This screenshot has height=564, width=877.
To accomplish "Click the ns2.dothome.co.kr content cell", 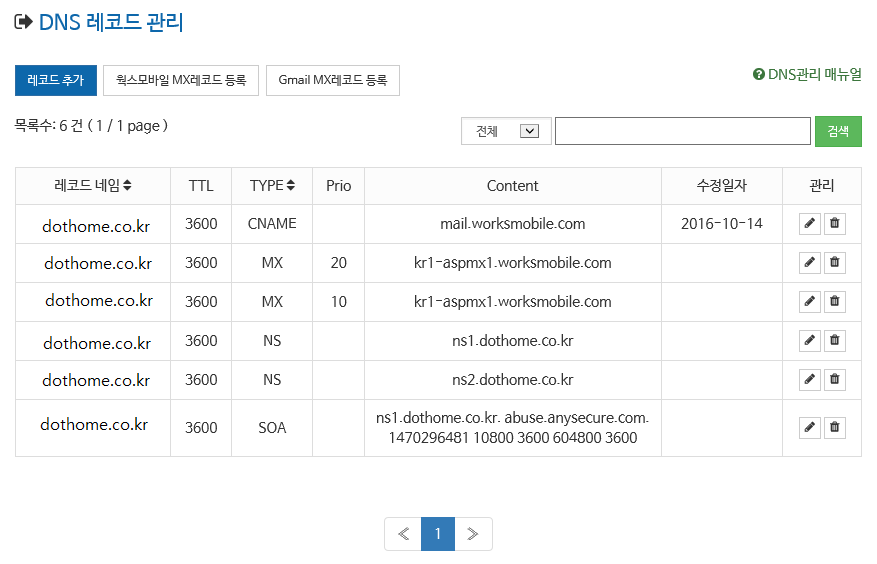I will pyautogui.click(x=512, y=380).
